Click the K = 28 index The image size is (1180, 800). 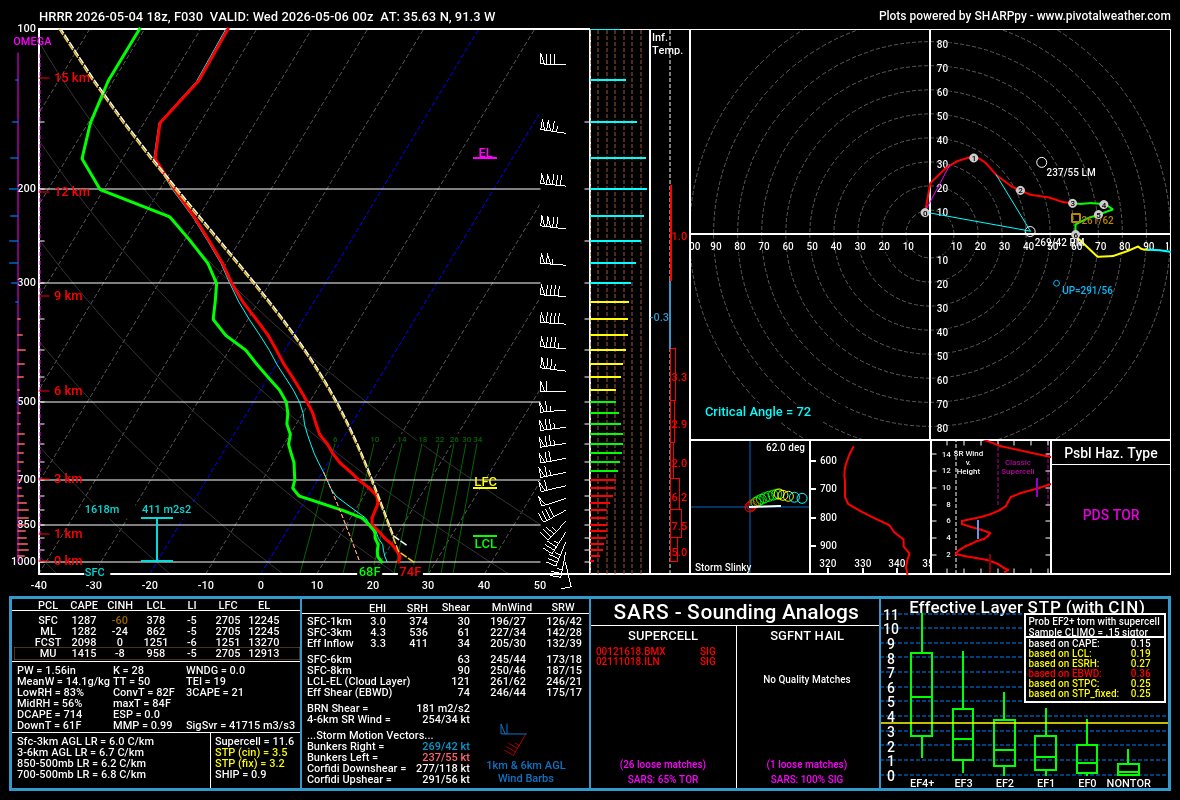coord(128,670)
